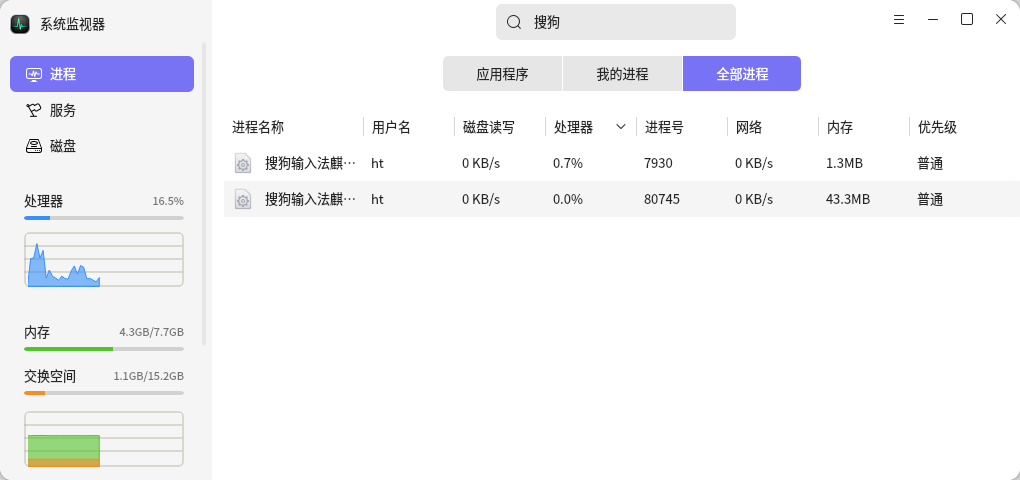Click the 1.3MB memory cell

(x=844, y=163)
